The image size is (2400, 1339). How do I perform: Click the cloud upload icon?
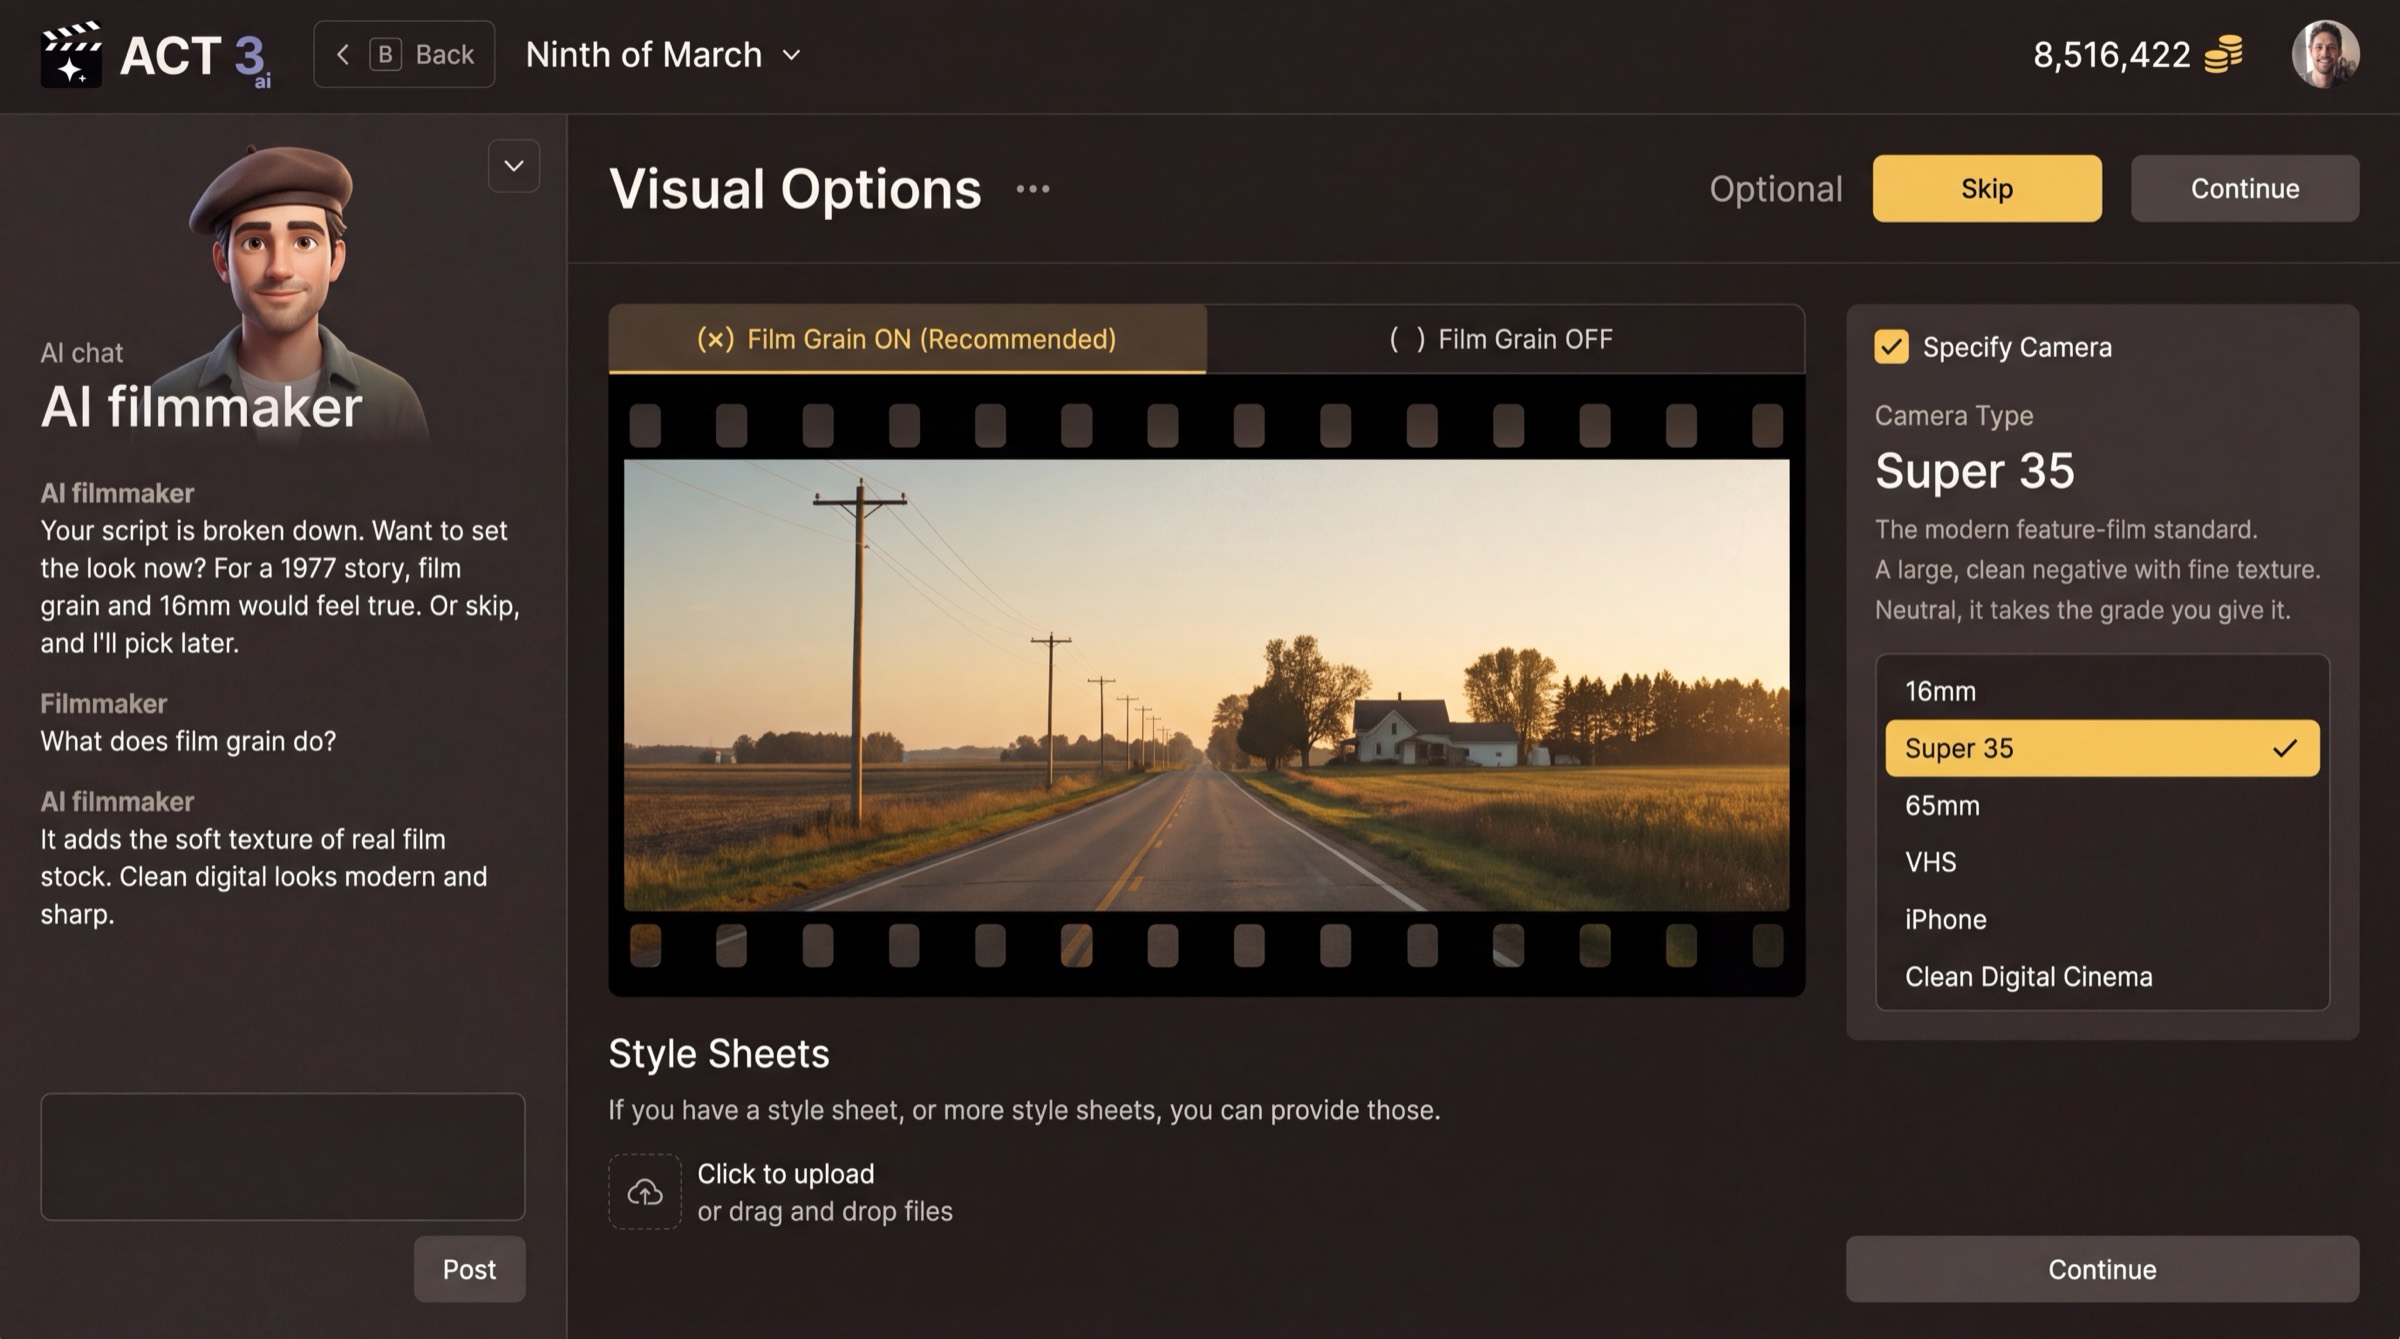click(x=645, y=1192)
